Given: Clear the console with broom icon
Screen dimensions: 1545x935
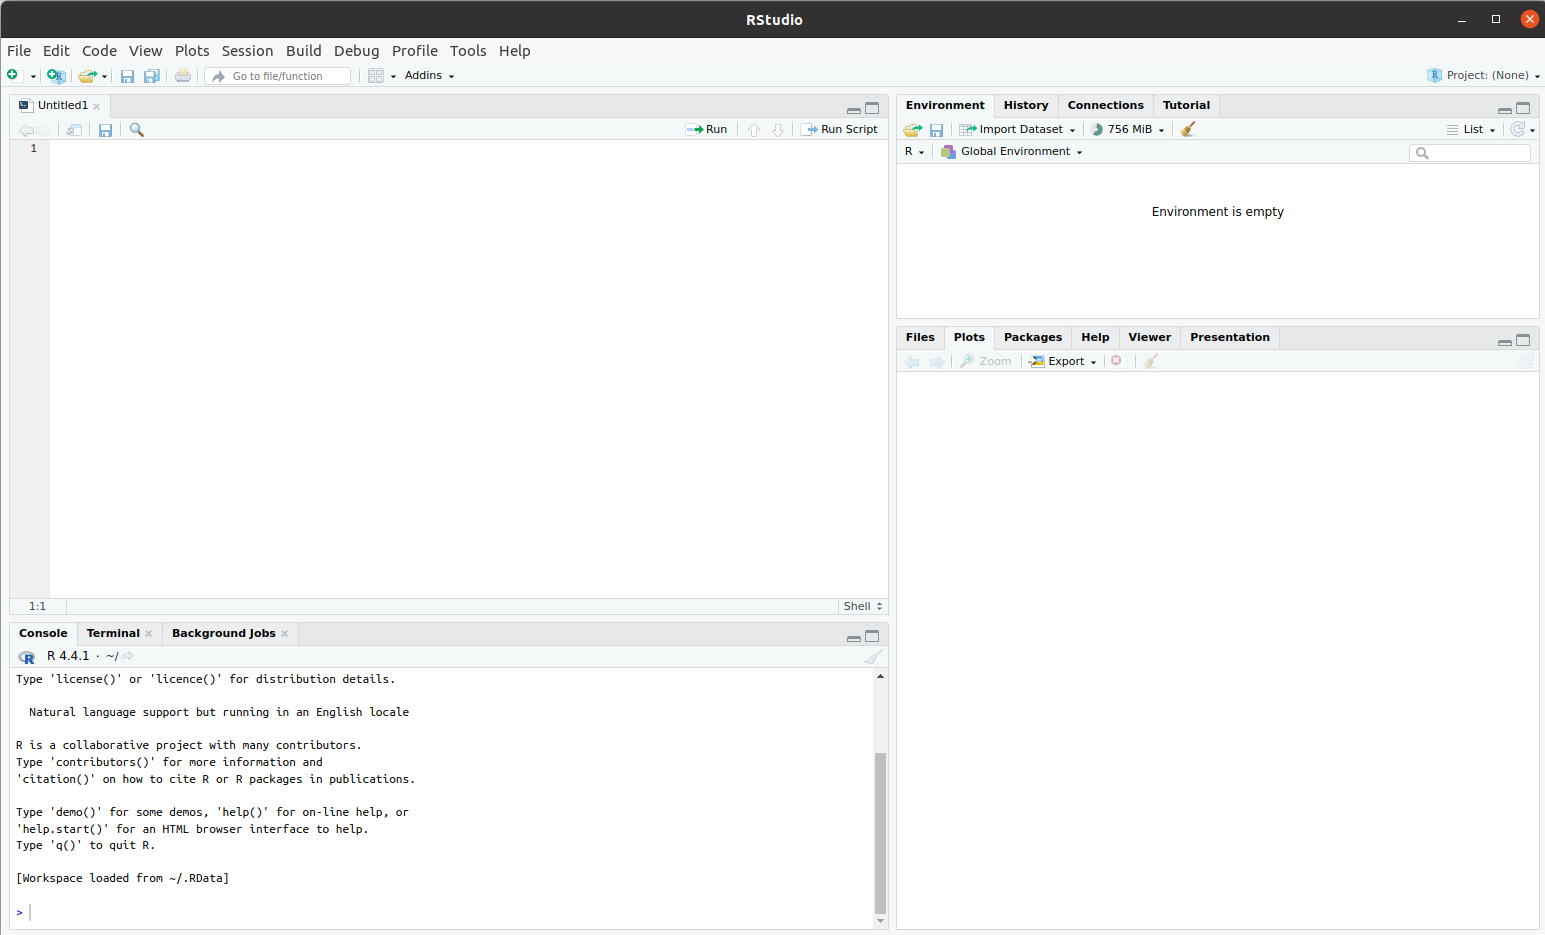Looking at the screenshot, I should [873, 657].
